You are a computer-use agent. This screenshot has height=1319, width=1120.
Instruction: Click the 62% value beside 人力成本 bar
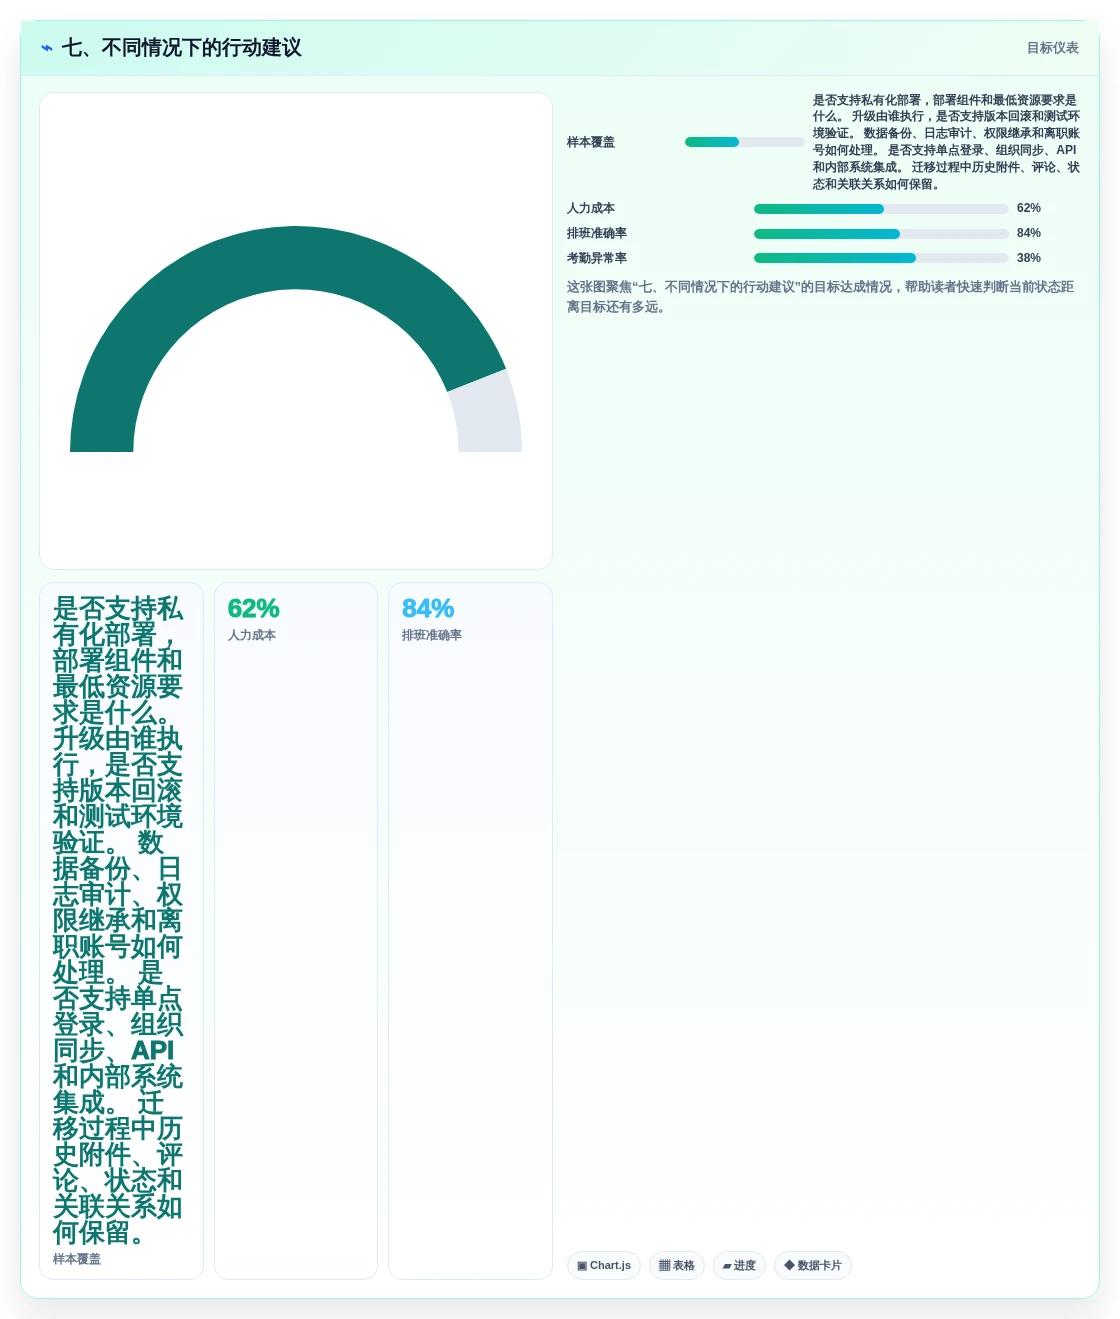point(1029,208)
